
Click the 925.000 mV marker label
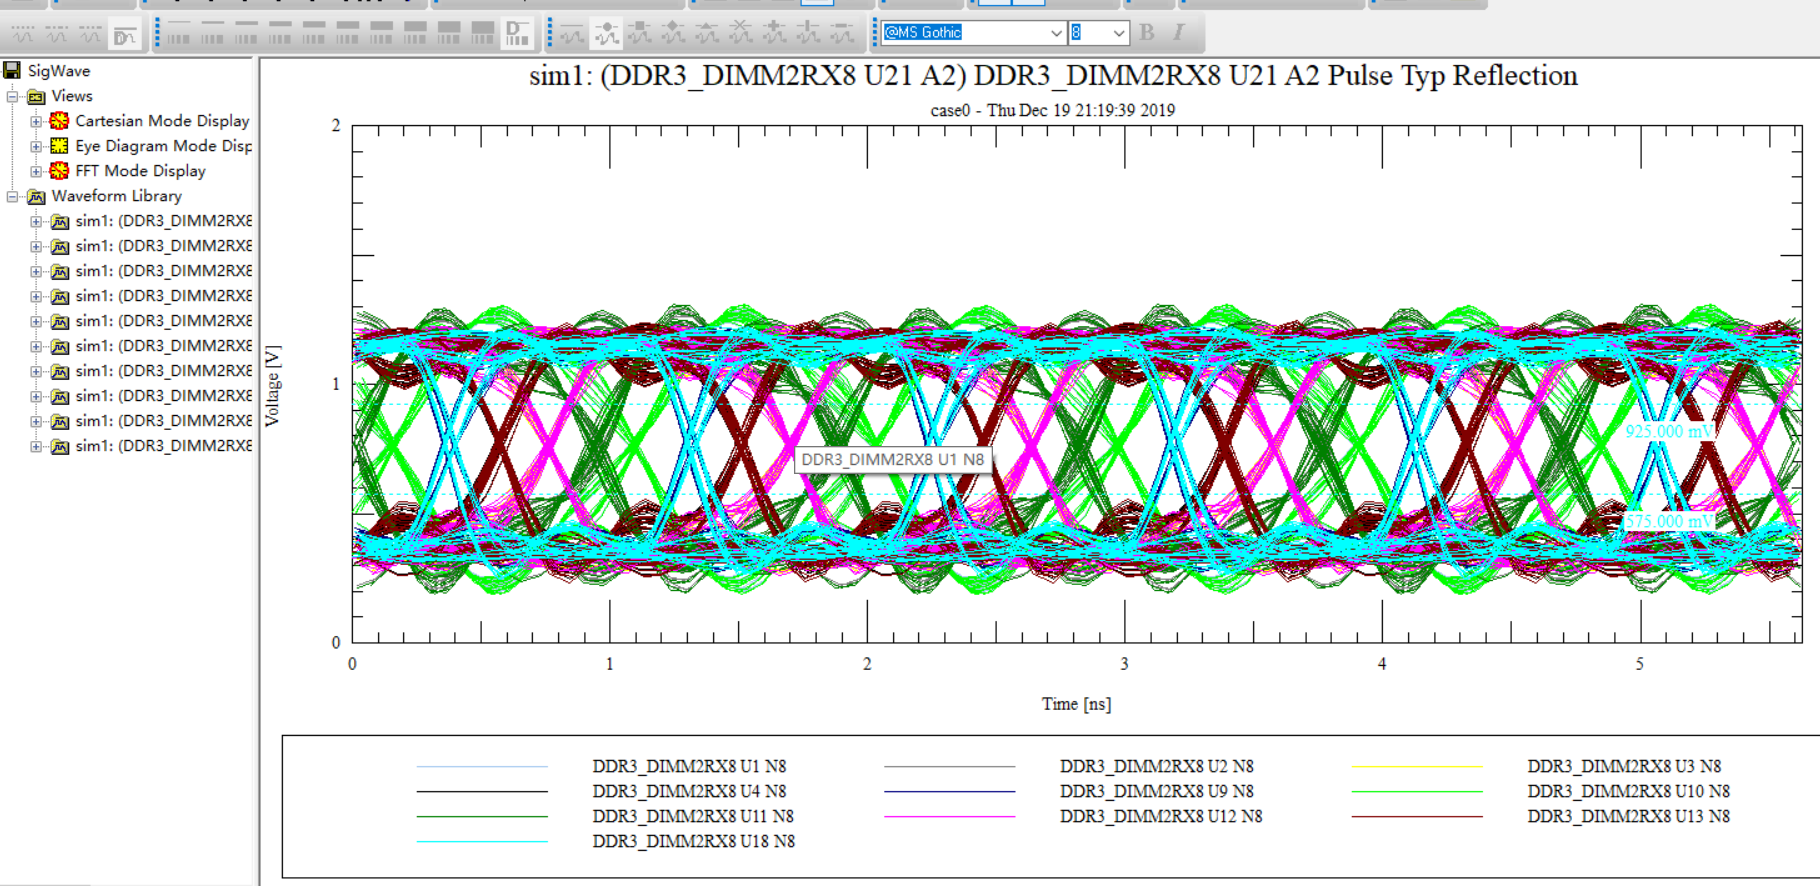(1668, 431)
